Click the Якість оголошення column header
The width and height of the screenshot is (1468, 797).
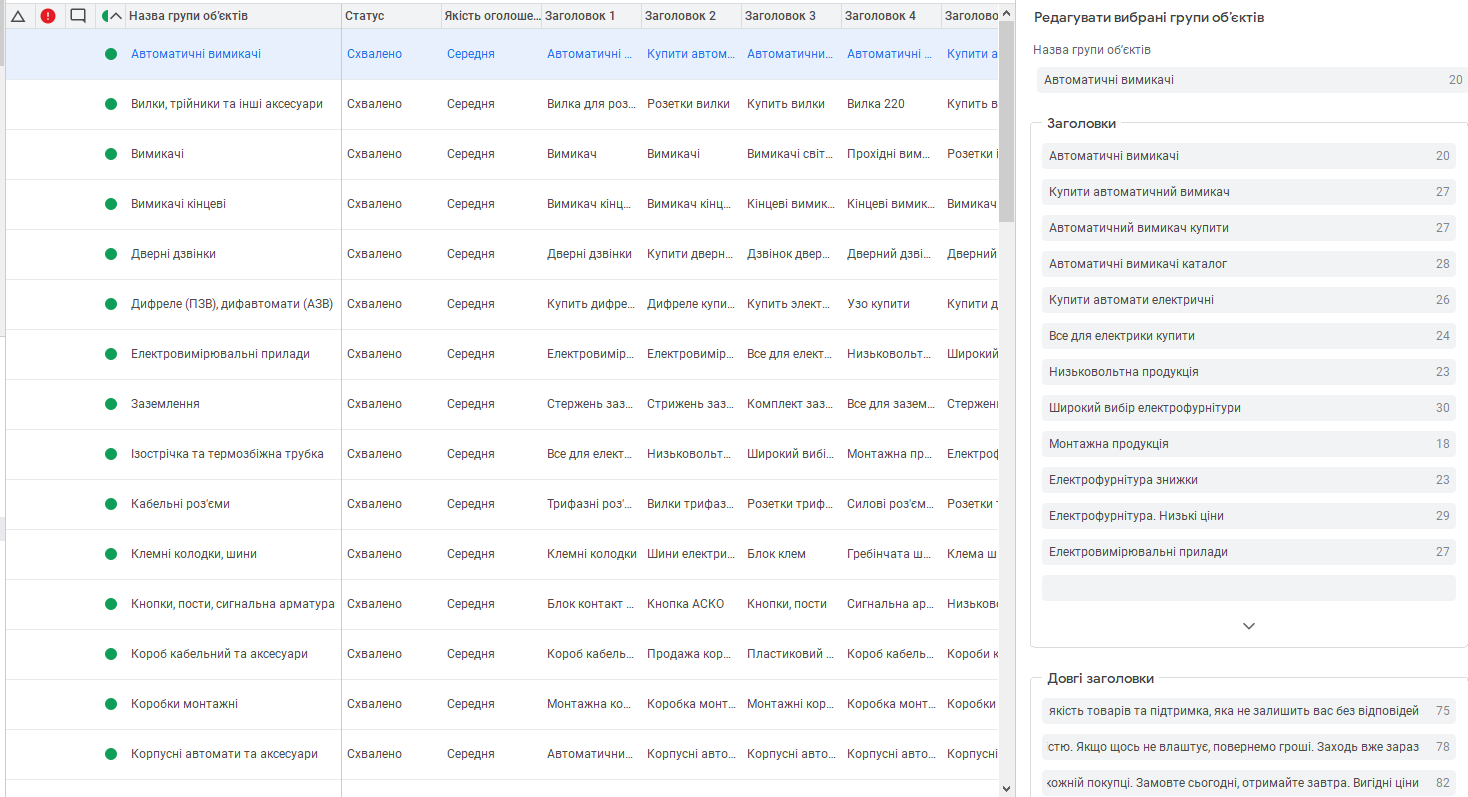(490, 16)
